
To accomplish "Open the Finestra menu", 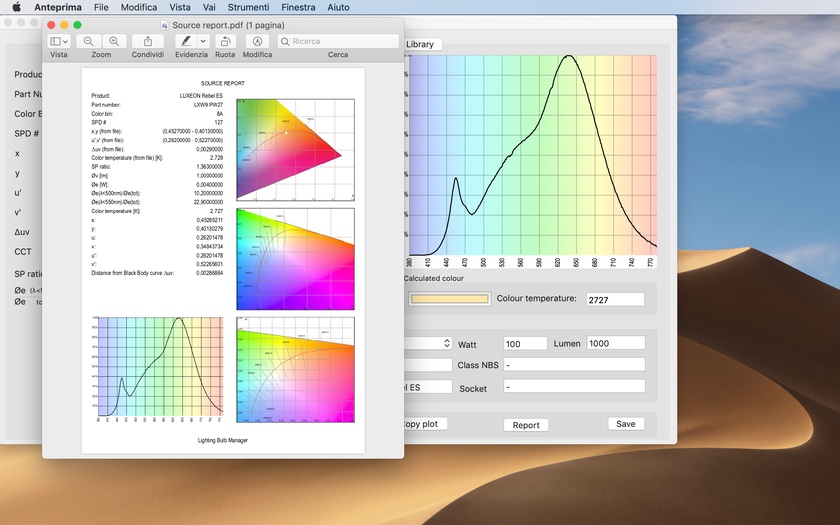I will (x=298, y=7).
